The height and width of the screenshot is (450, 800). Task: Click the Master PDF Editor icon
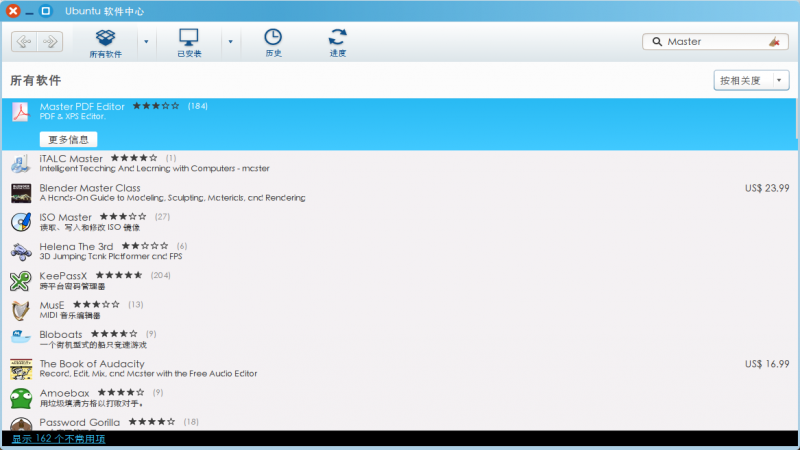[21, 112]
